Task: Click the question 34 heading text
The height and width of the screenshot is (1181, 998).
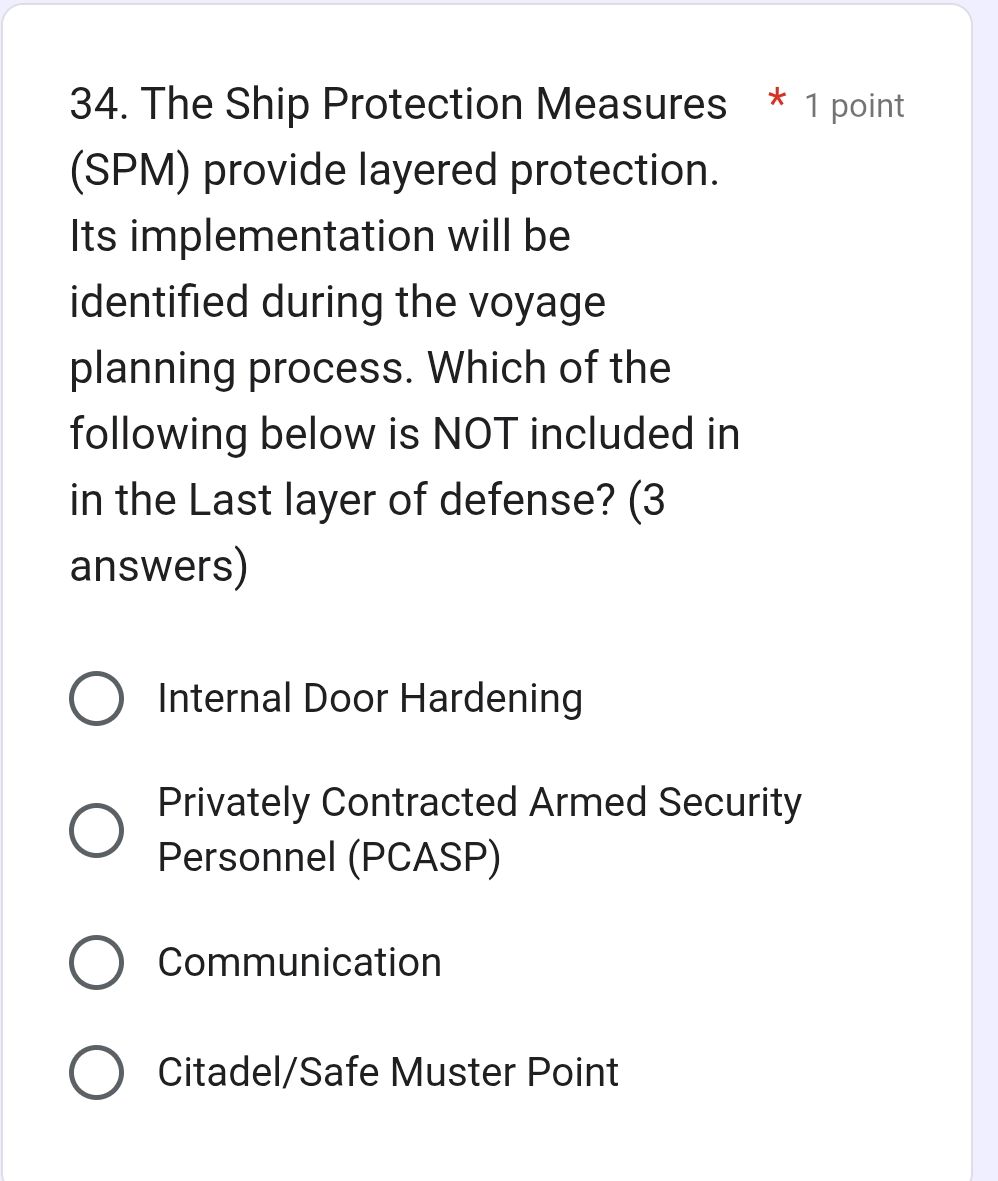Action: click(396, 103)
